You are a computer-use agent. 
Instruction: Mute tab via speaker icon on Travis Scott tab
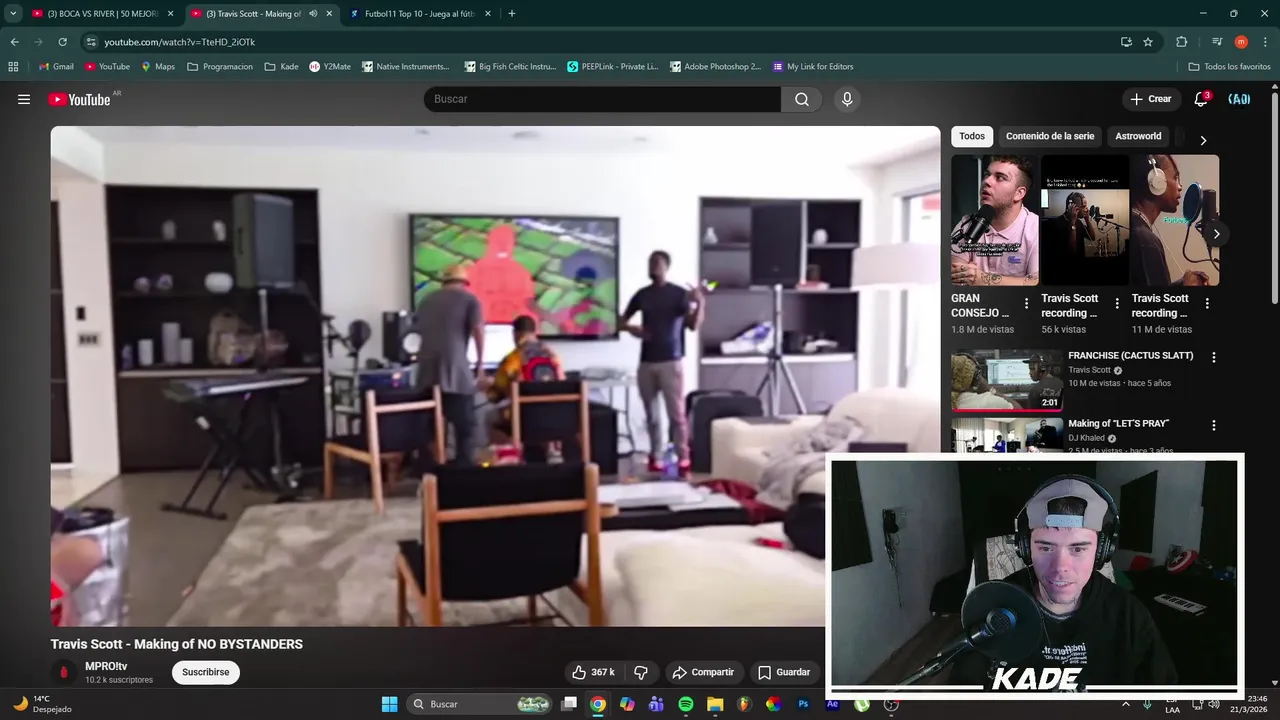click(x=314, y=14)
